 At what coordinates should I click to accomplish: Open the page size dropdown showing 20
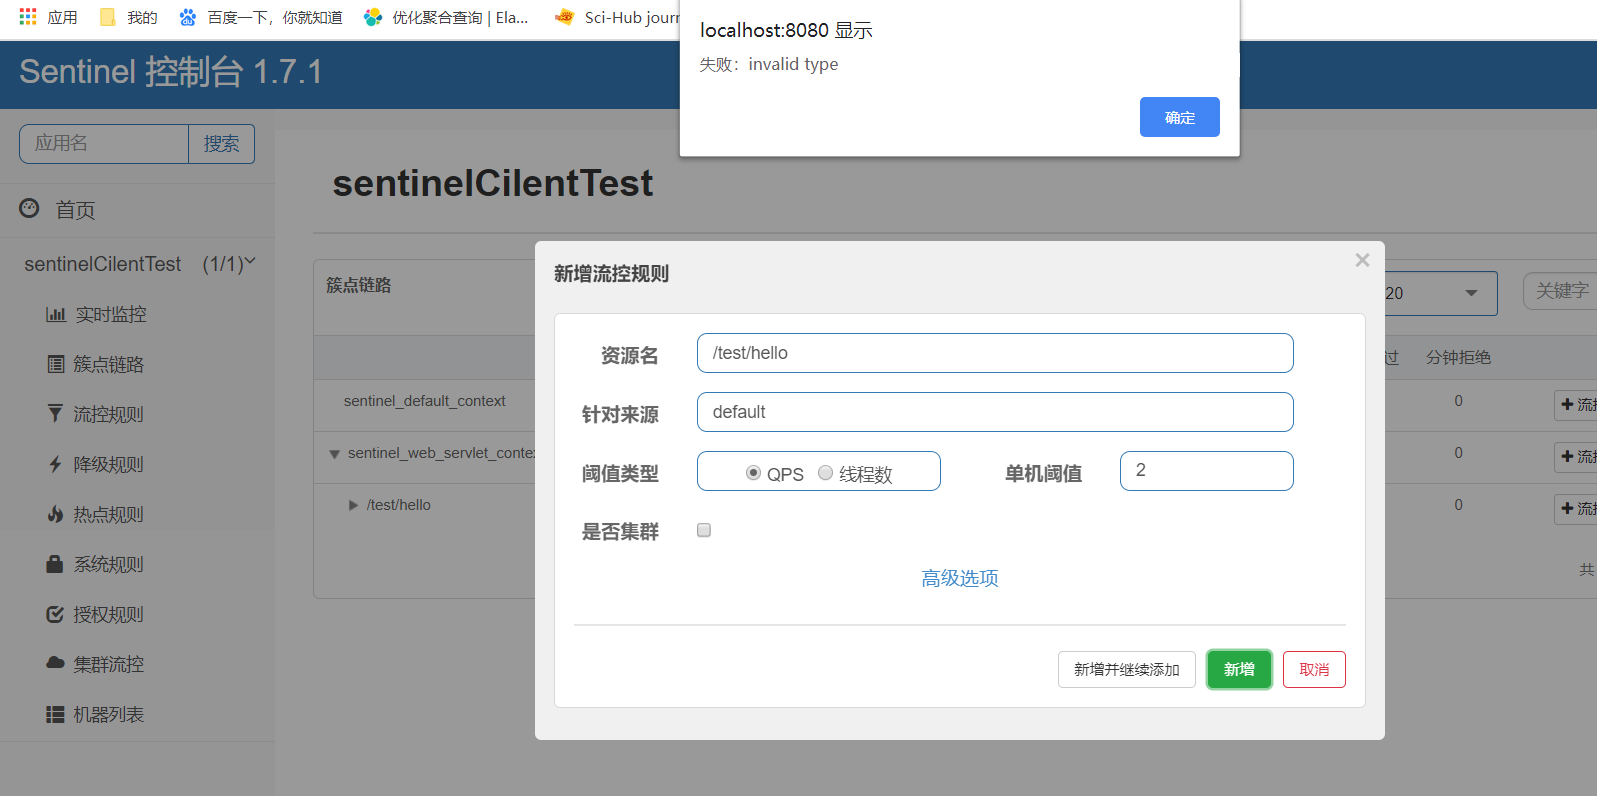(x=1440, y=293)
